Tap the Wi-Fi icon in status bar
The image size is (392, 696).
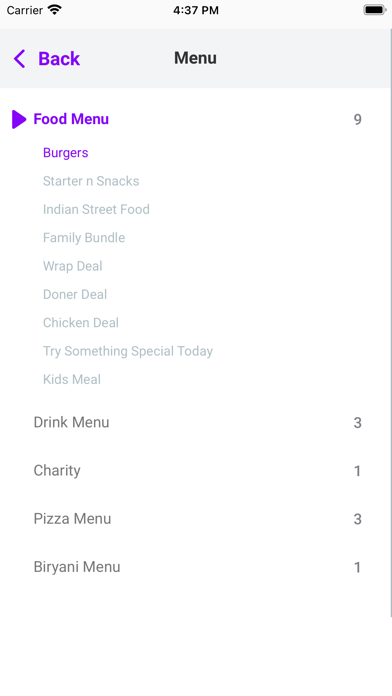click(x=55, y=10)
